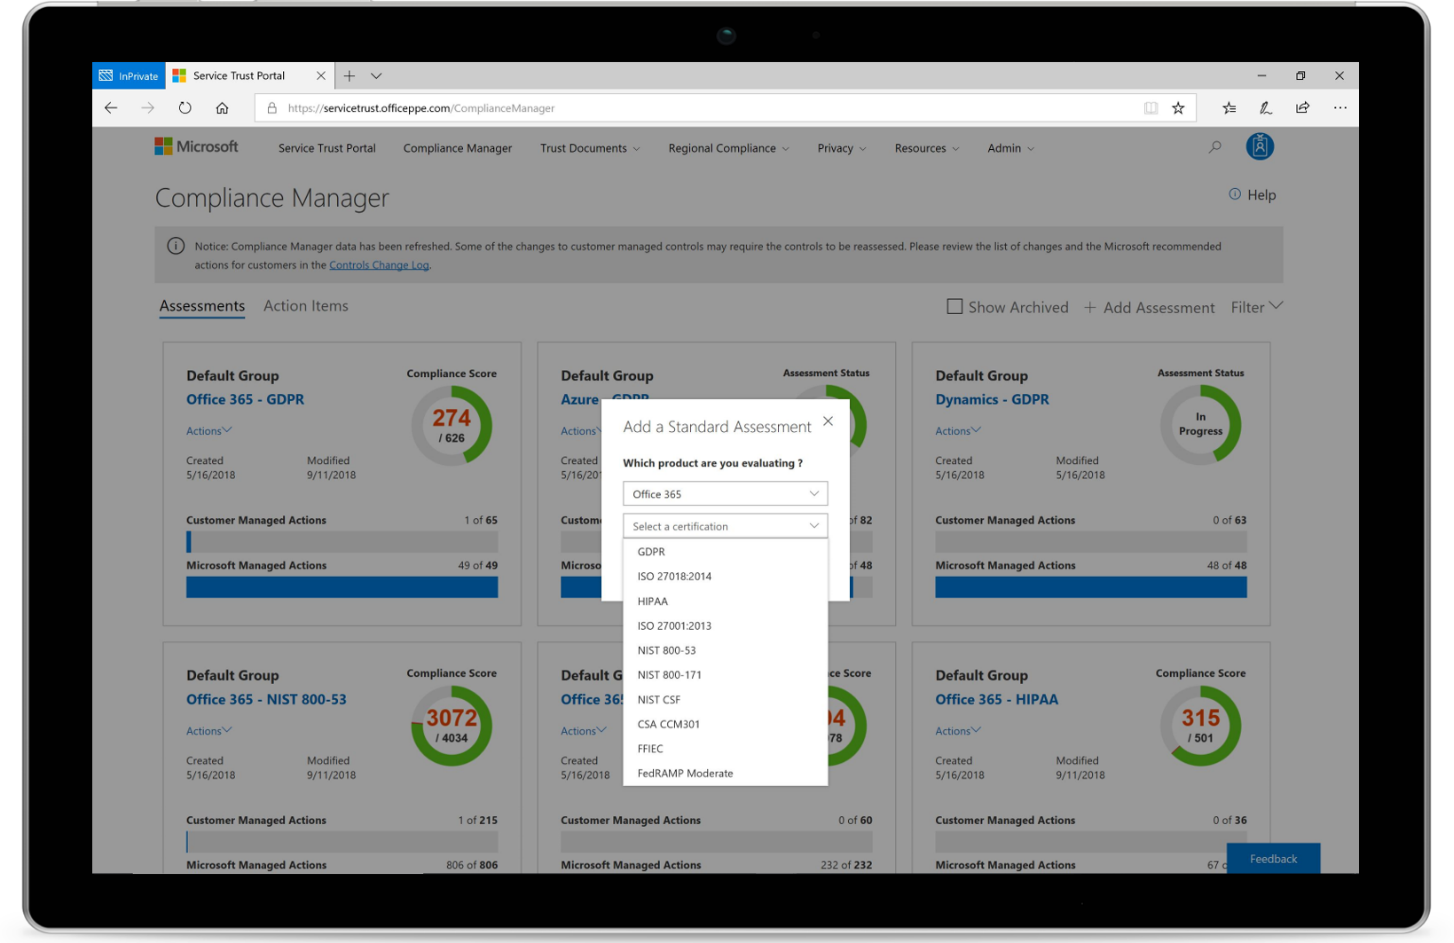The height and width of the screenshot is (943, 1454).
Task: Click the user account profile icon
Action: coord(1260,146)
